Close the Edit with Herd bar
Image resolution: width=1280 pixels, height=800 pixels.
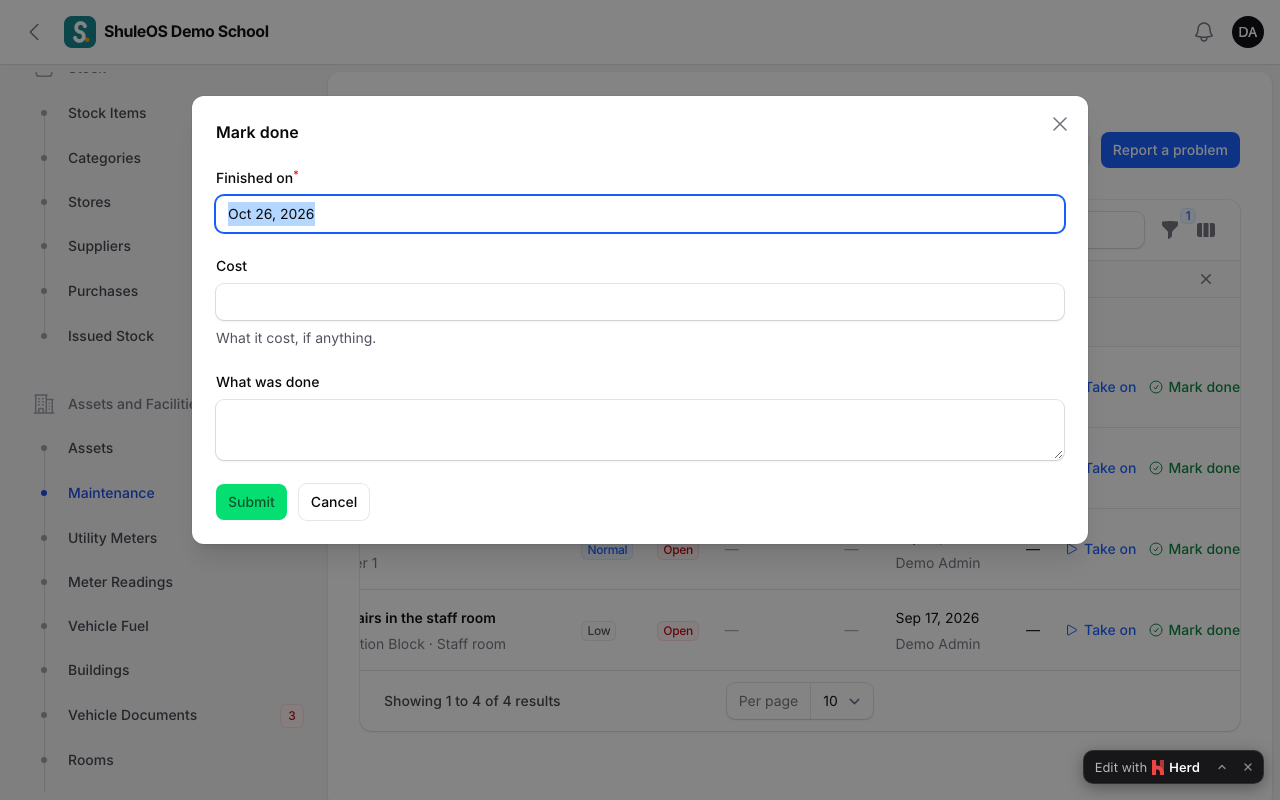point(1248,767)
